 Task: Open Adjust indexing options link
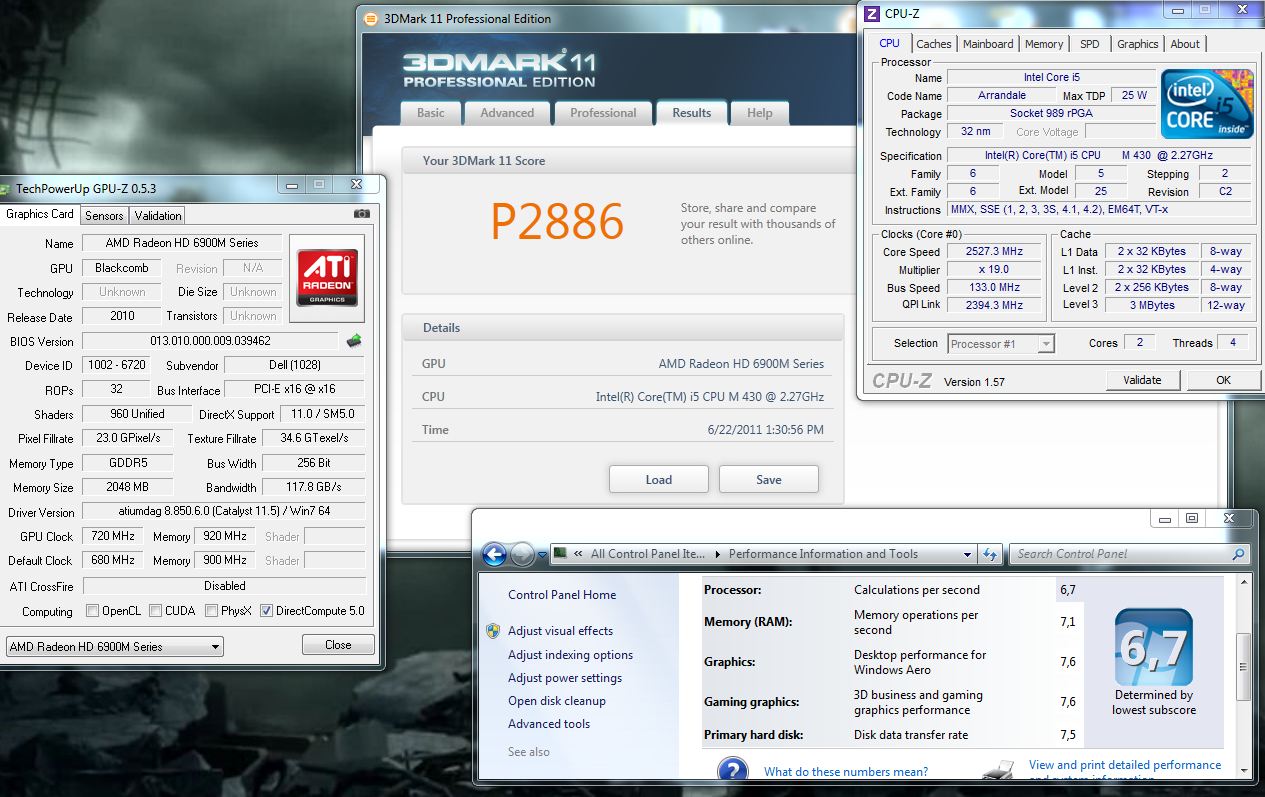click(570, 655)
